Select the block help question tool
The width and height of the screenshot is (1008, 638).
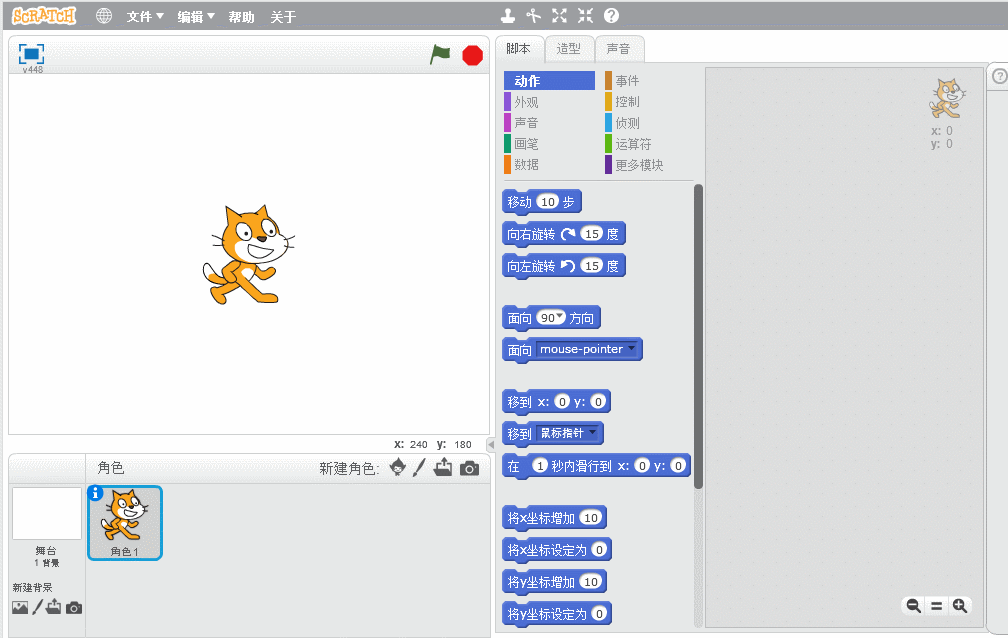click(611, 15)
